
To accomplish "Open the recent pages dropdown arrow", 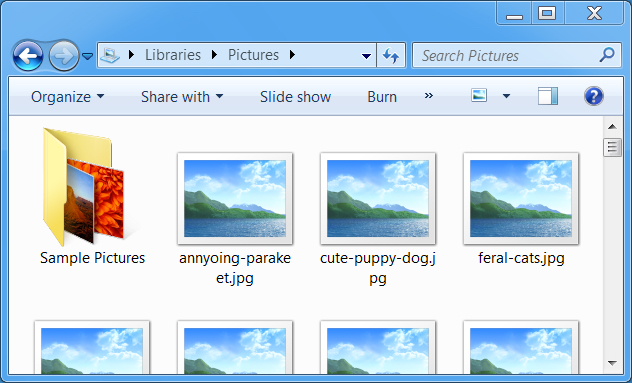I will coord(87,56).
